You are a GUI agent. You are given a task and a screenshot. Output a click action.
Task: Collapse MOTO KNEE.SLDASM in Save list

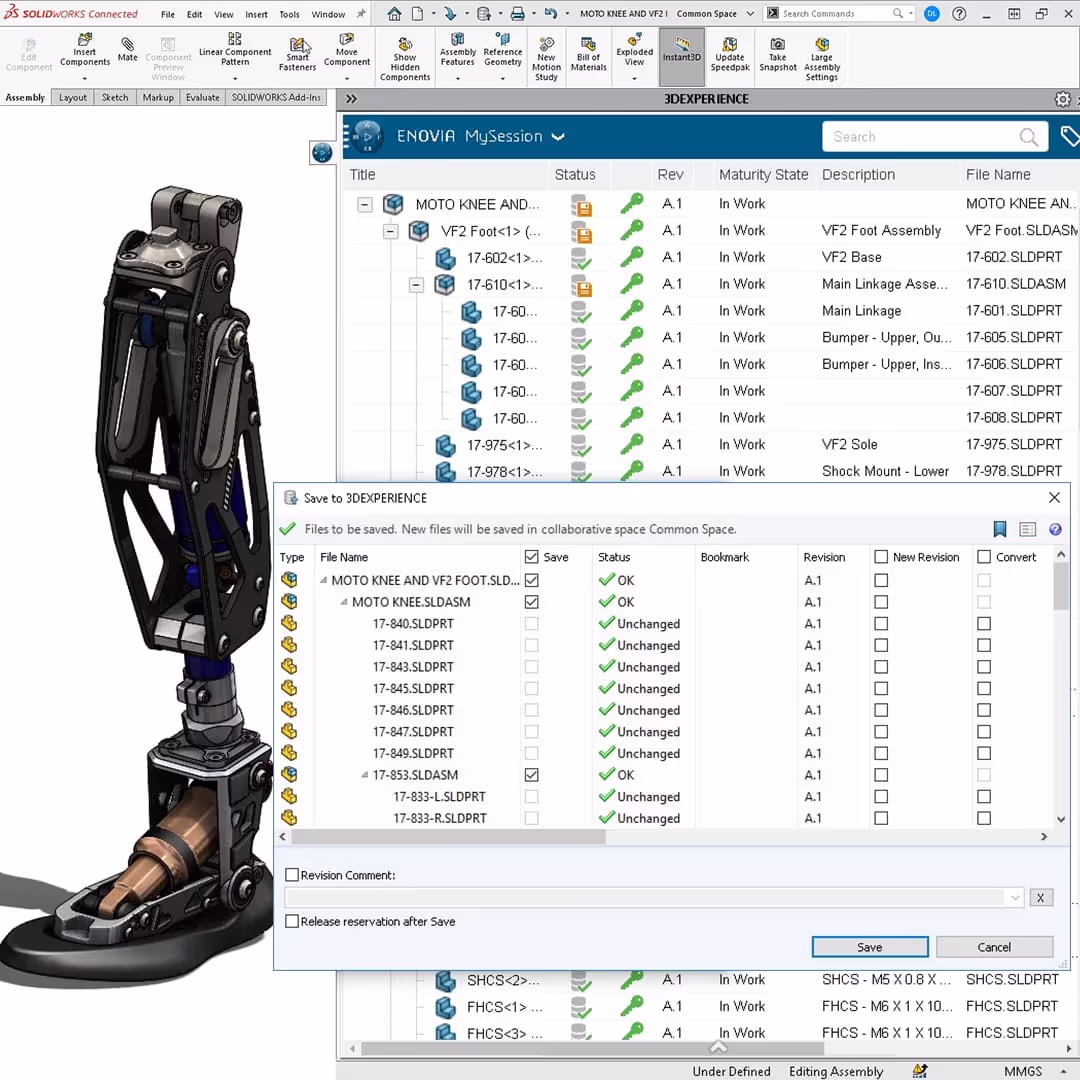point(344,602)
